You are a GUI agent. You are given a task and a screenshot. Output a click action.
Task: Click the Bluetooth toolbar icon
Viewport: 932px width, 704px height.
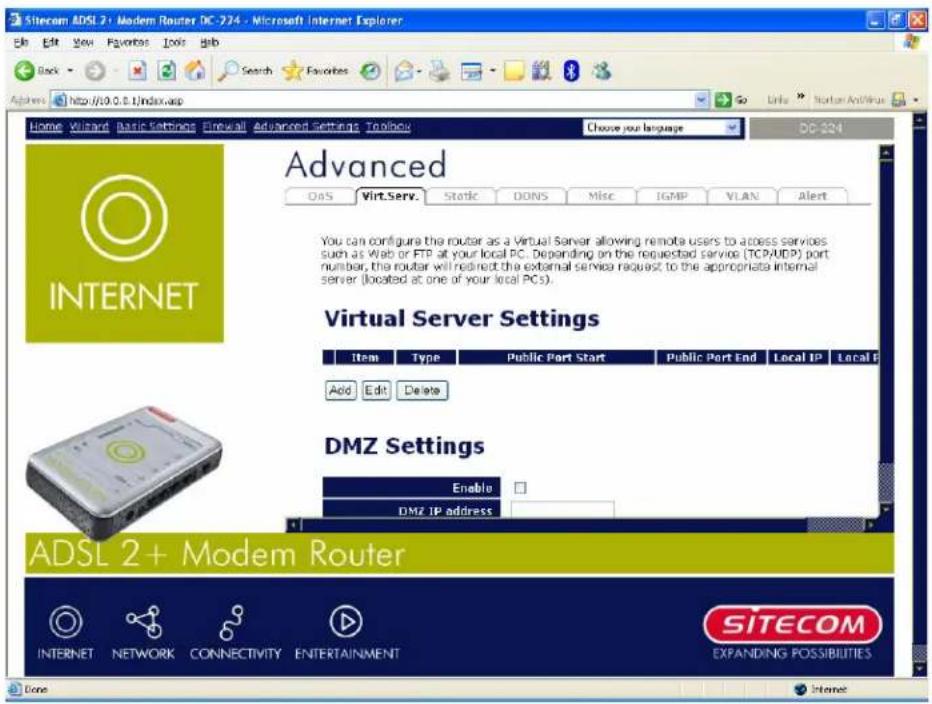point(571,71)
